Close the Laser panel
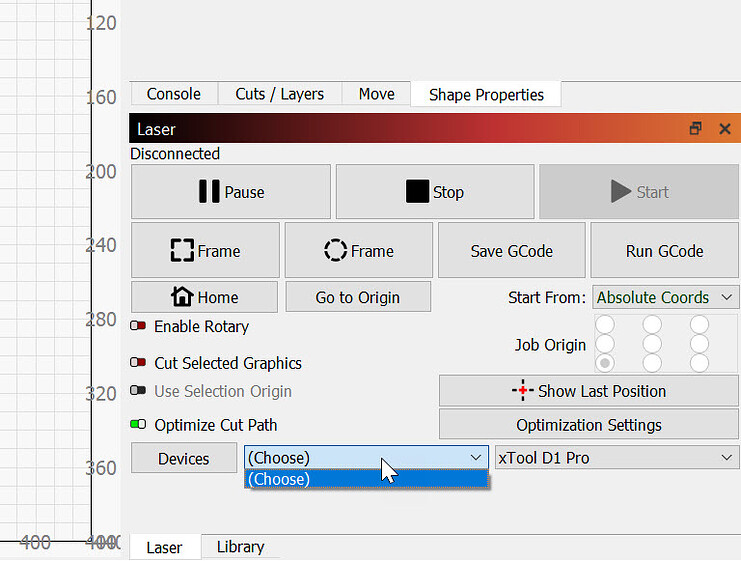 click(725, 129)
